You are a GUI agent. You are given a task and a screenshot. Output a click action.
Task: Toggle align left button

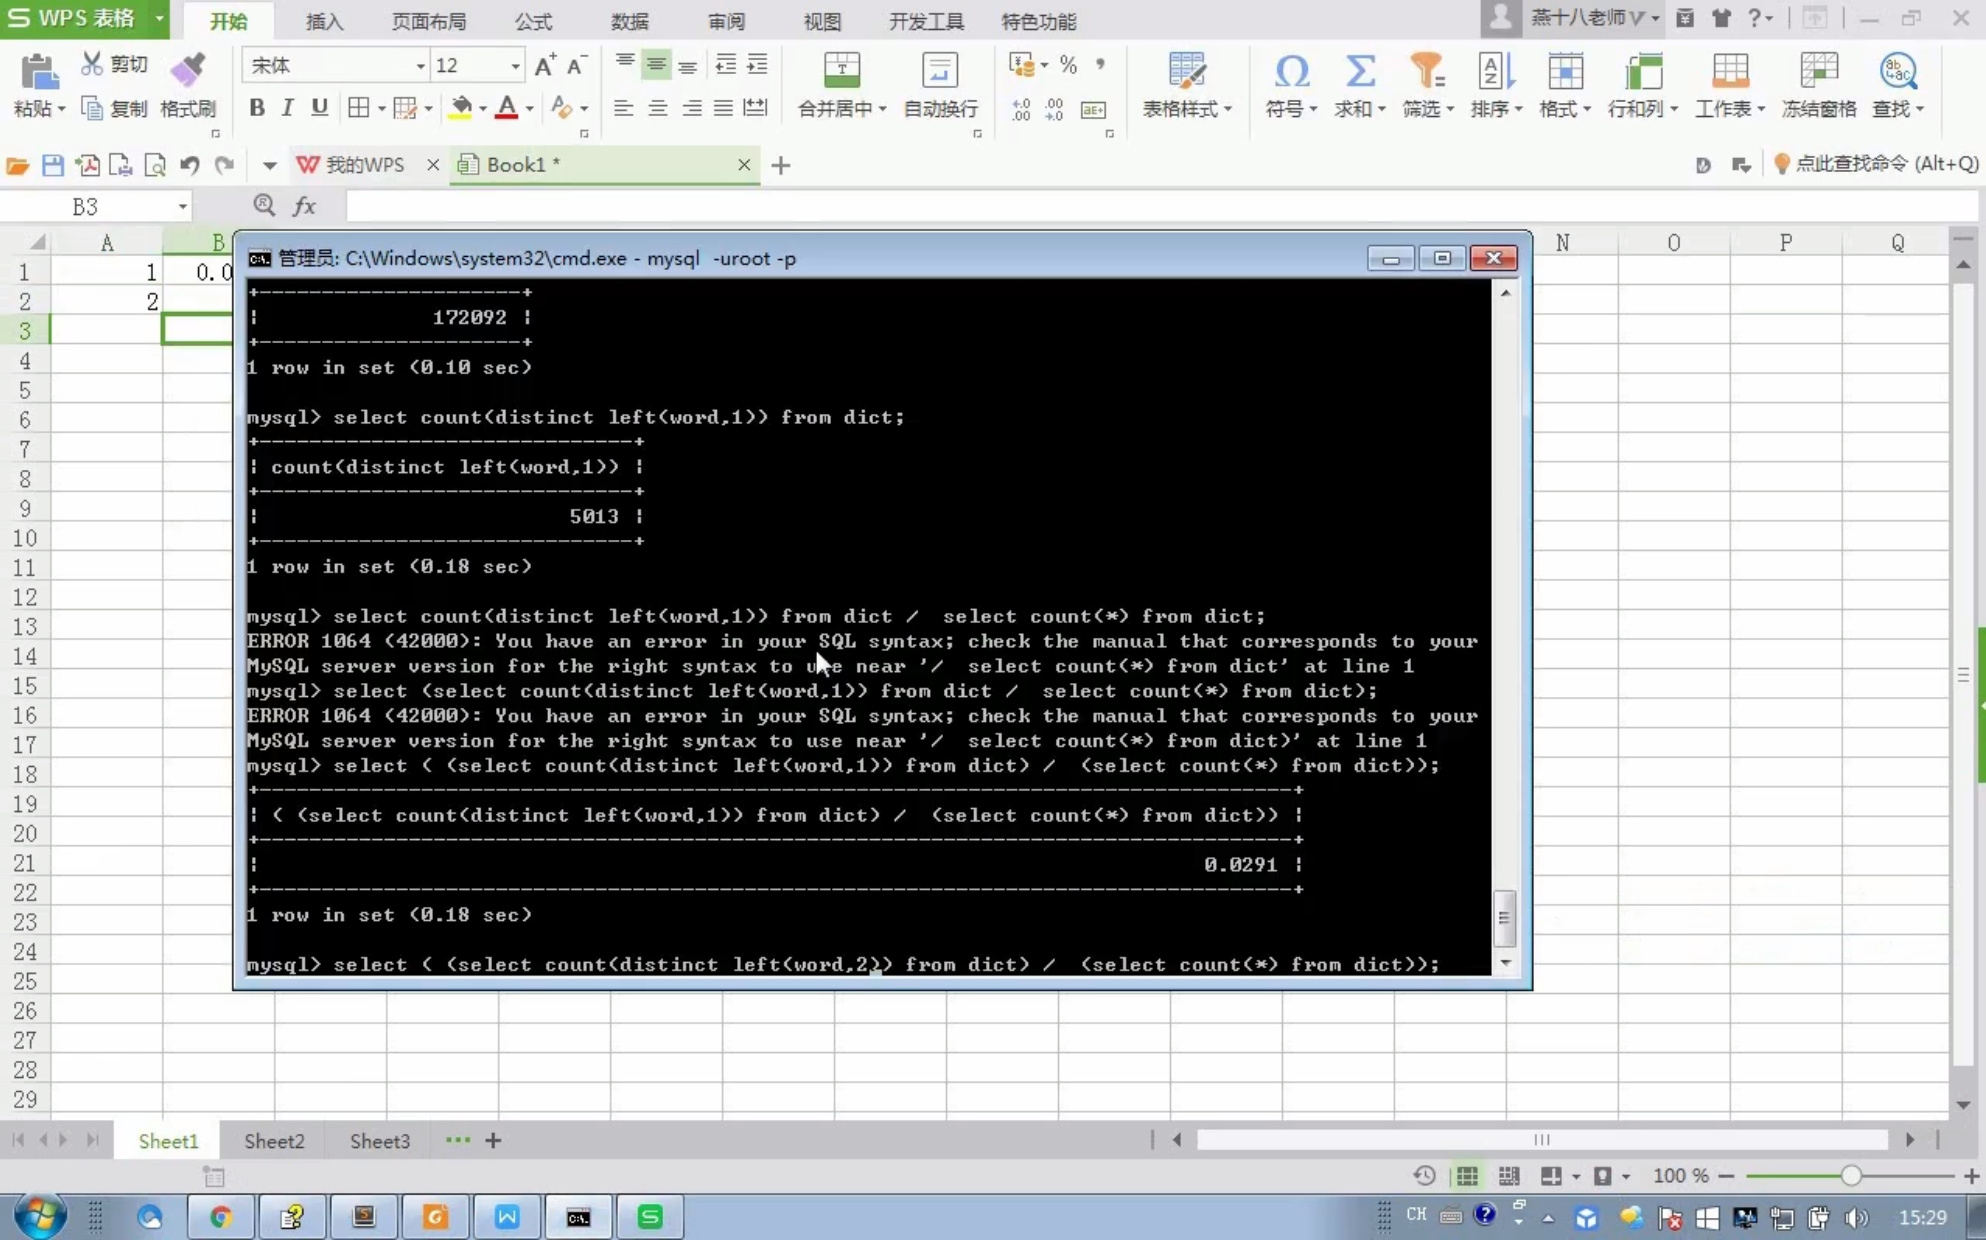[x=623, y=108]
